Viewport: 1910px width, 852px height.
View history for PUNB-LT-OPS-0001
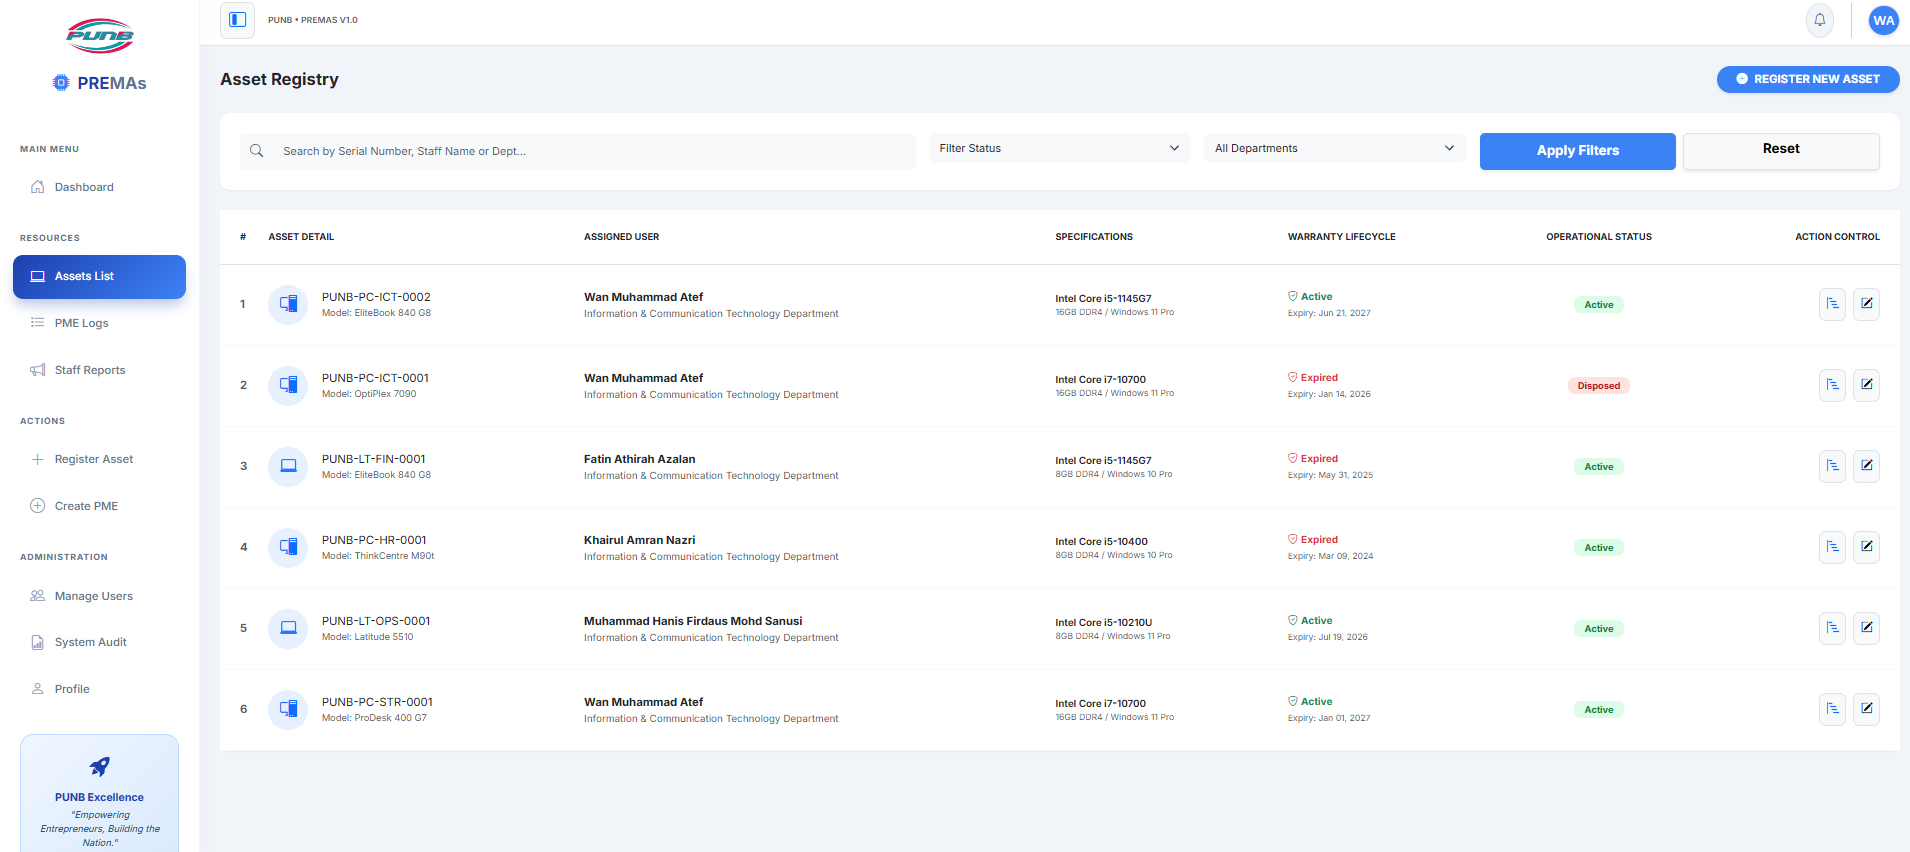pos(1832,628)
